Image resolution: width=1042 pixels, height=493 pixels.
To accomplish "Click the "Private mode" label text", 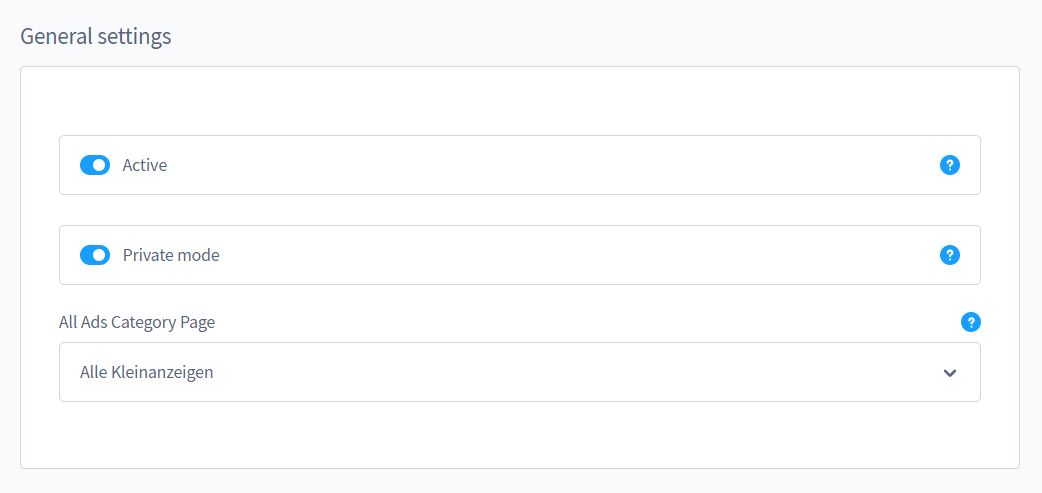I will tap(171, 255).
